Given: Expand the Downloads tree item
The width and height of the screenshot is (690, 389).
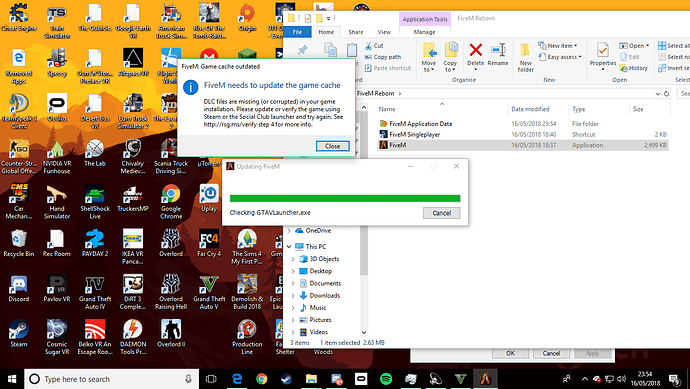Looking at the screenshot, I should point(293,296).
